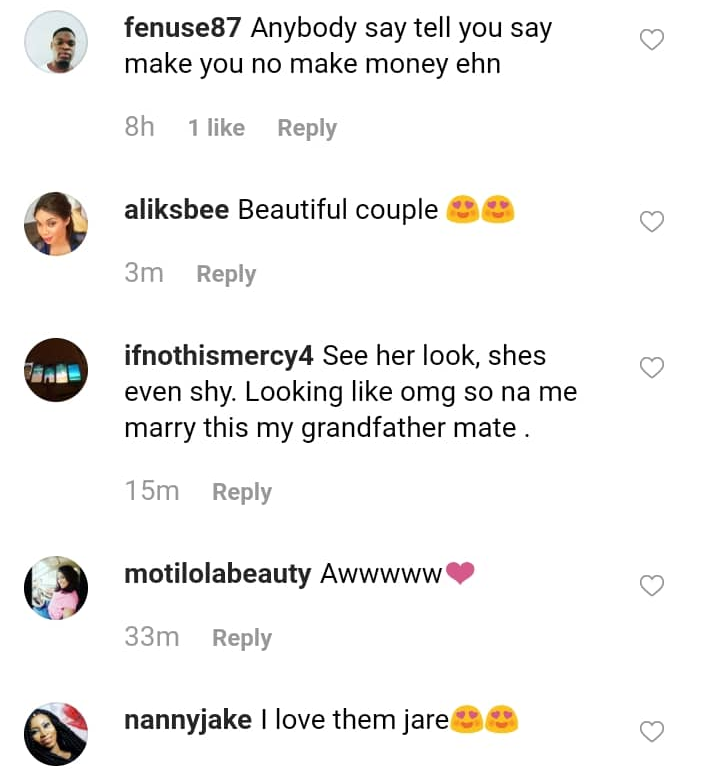Image resolution: width=711 pixels, height=769 pixels.
Task: Tap the heart beside aliksbee's comment
Action: pyautogui.click(x=651, y=221)
